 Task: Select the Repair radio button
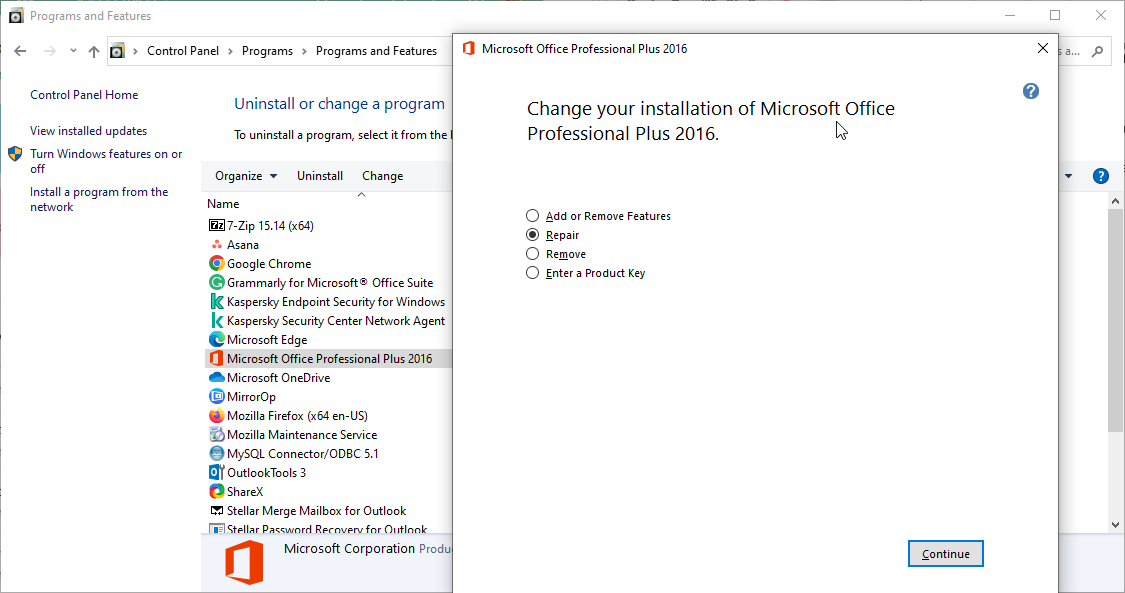[532, 234]
